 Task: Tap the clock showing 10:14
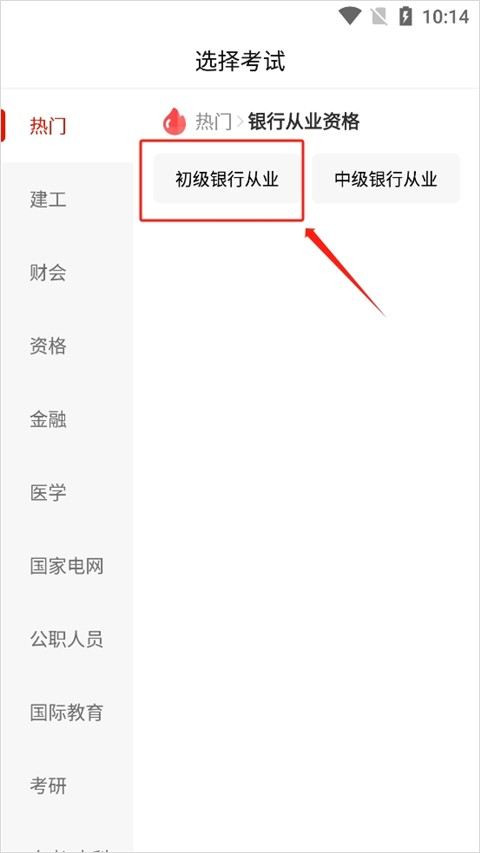point(445,16)
